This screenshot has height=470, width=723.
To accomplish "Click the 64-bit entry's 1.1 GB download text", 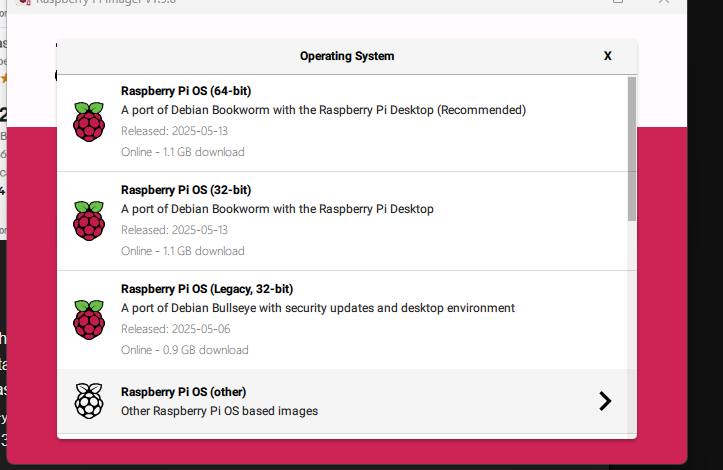I will pyautogui.click(x=183, y=152).
